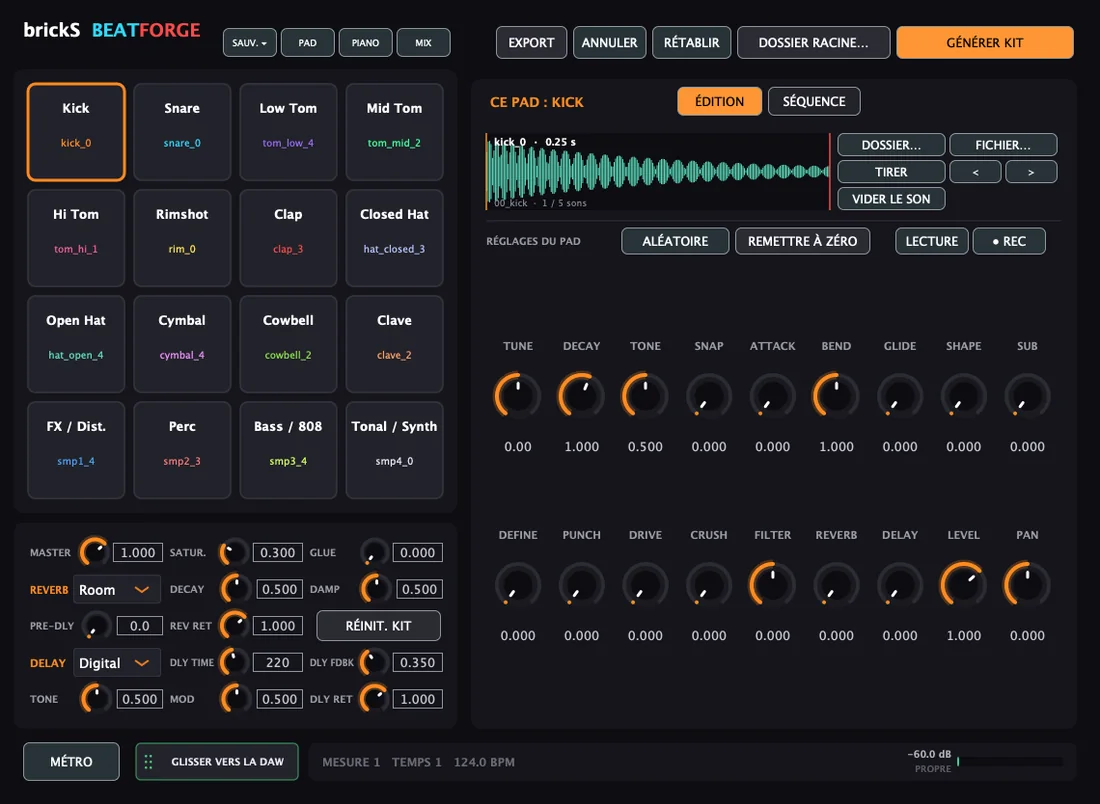Click the LEVEL knob
Screen dimensions: 1100x804
963,584
